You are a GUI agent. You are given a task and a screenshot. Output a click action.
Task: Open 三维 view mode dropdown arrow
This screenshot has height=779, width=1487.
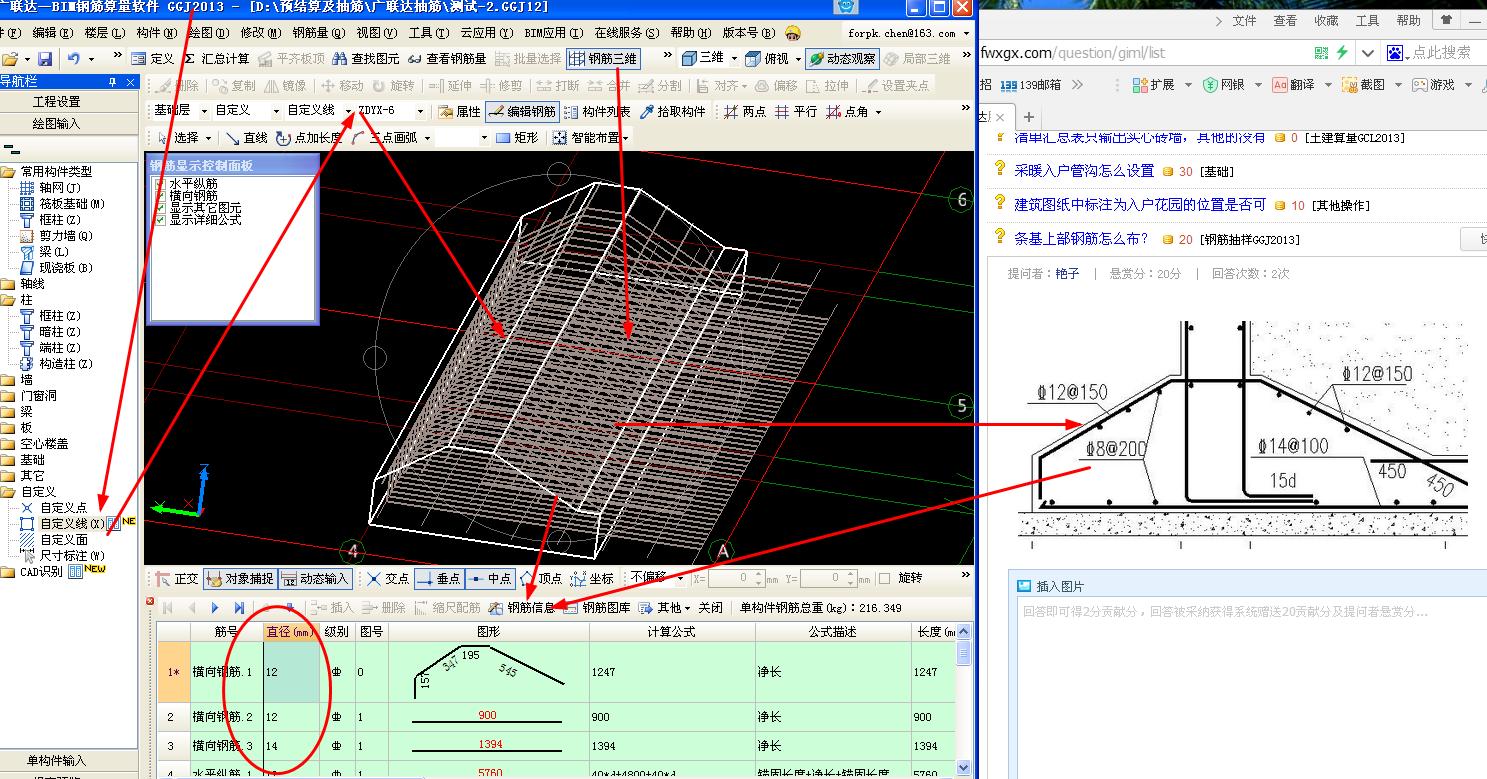pos(734,59)
